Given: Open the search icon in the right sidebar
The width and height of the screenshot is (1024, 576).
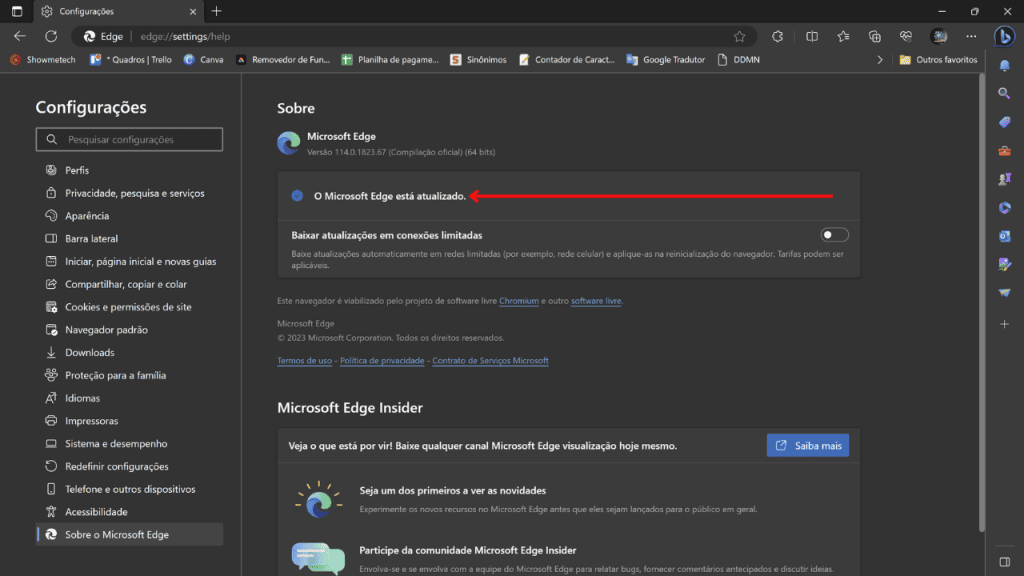Looking at the screenshot, I should tap(1005, 94).
